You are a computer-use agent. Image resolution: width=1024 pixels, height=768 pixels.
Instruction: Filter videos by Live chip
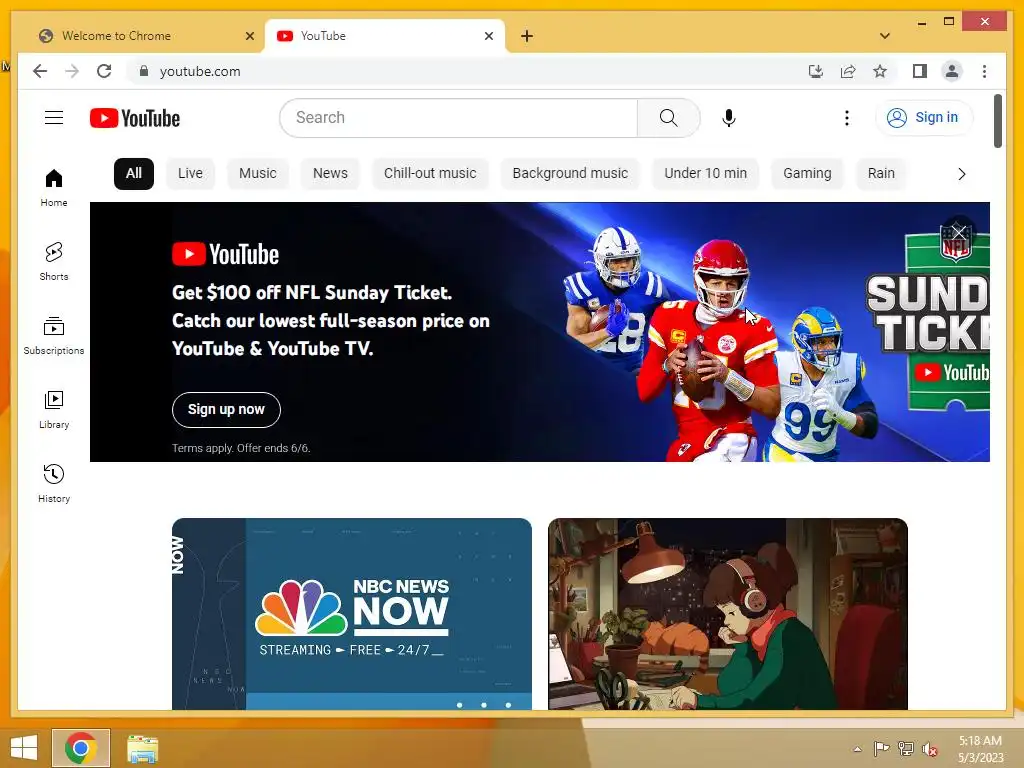(190, 174)
